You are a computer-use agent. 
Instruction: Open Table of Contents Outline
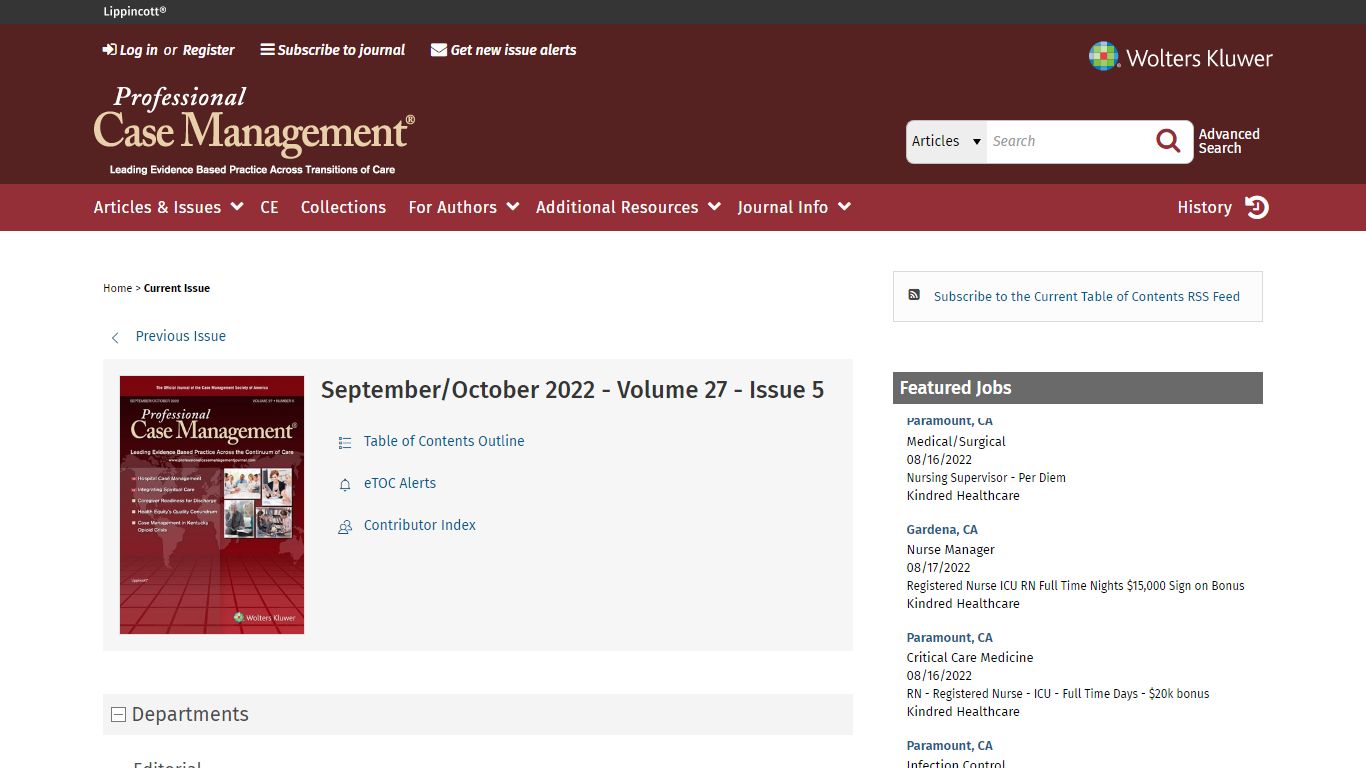(444, 441)
